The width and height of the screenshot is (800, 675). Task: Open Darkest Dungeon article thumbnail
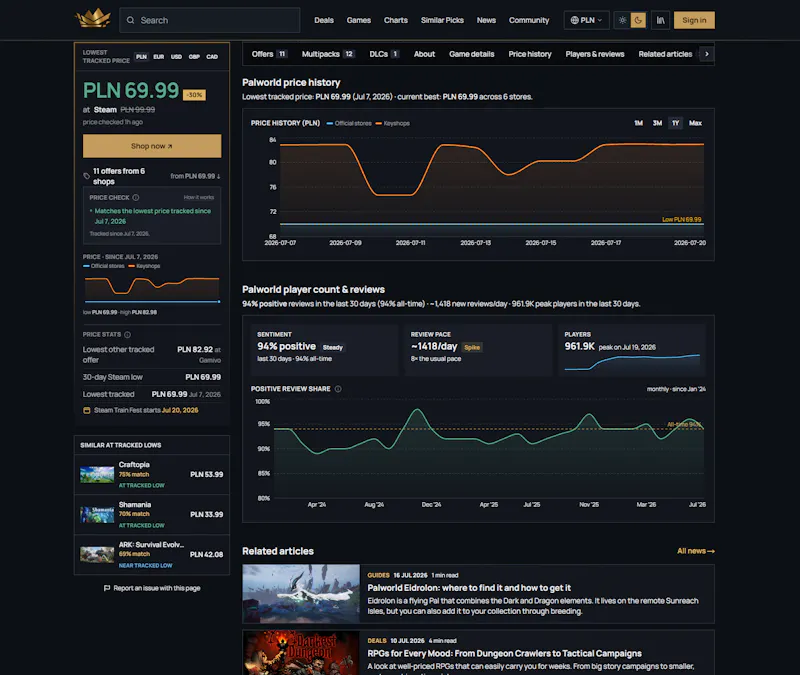(x=301, y=653)
